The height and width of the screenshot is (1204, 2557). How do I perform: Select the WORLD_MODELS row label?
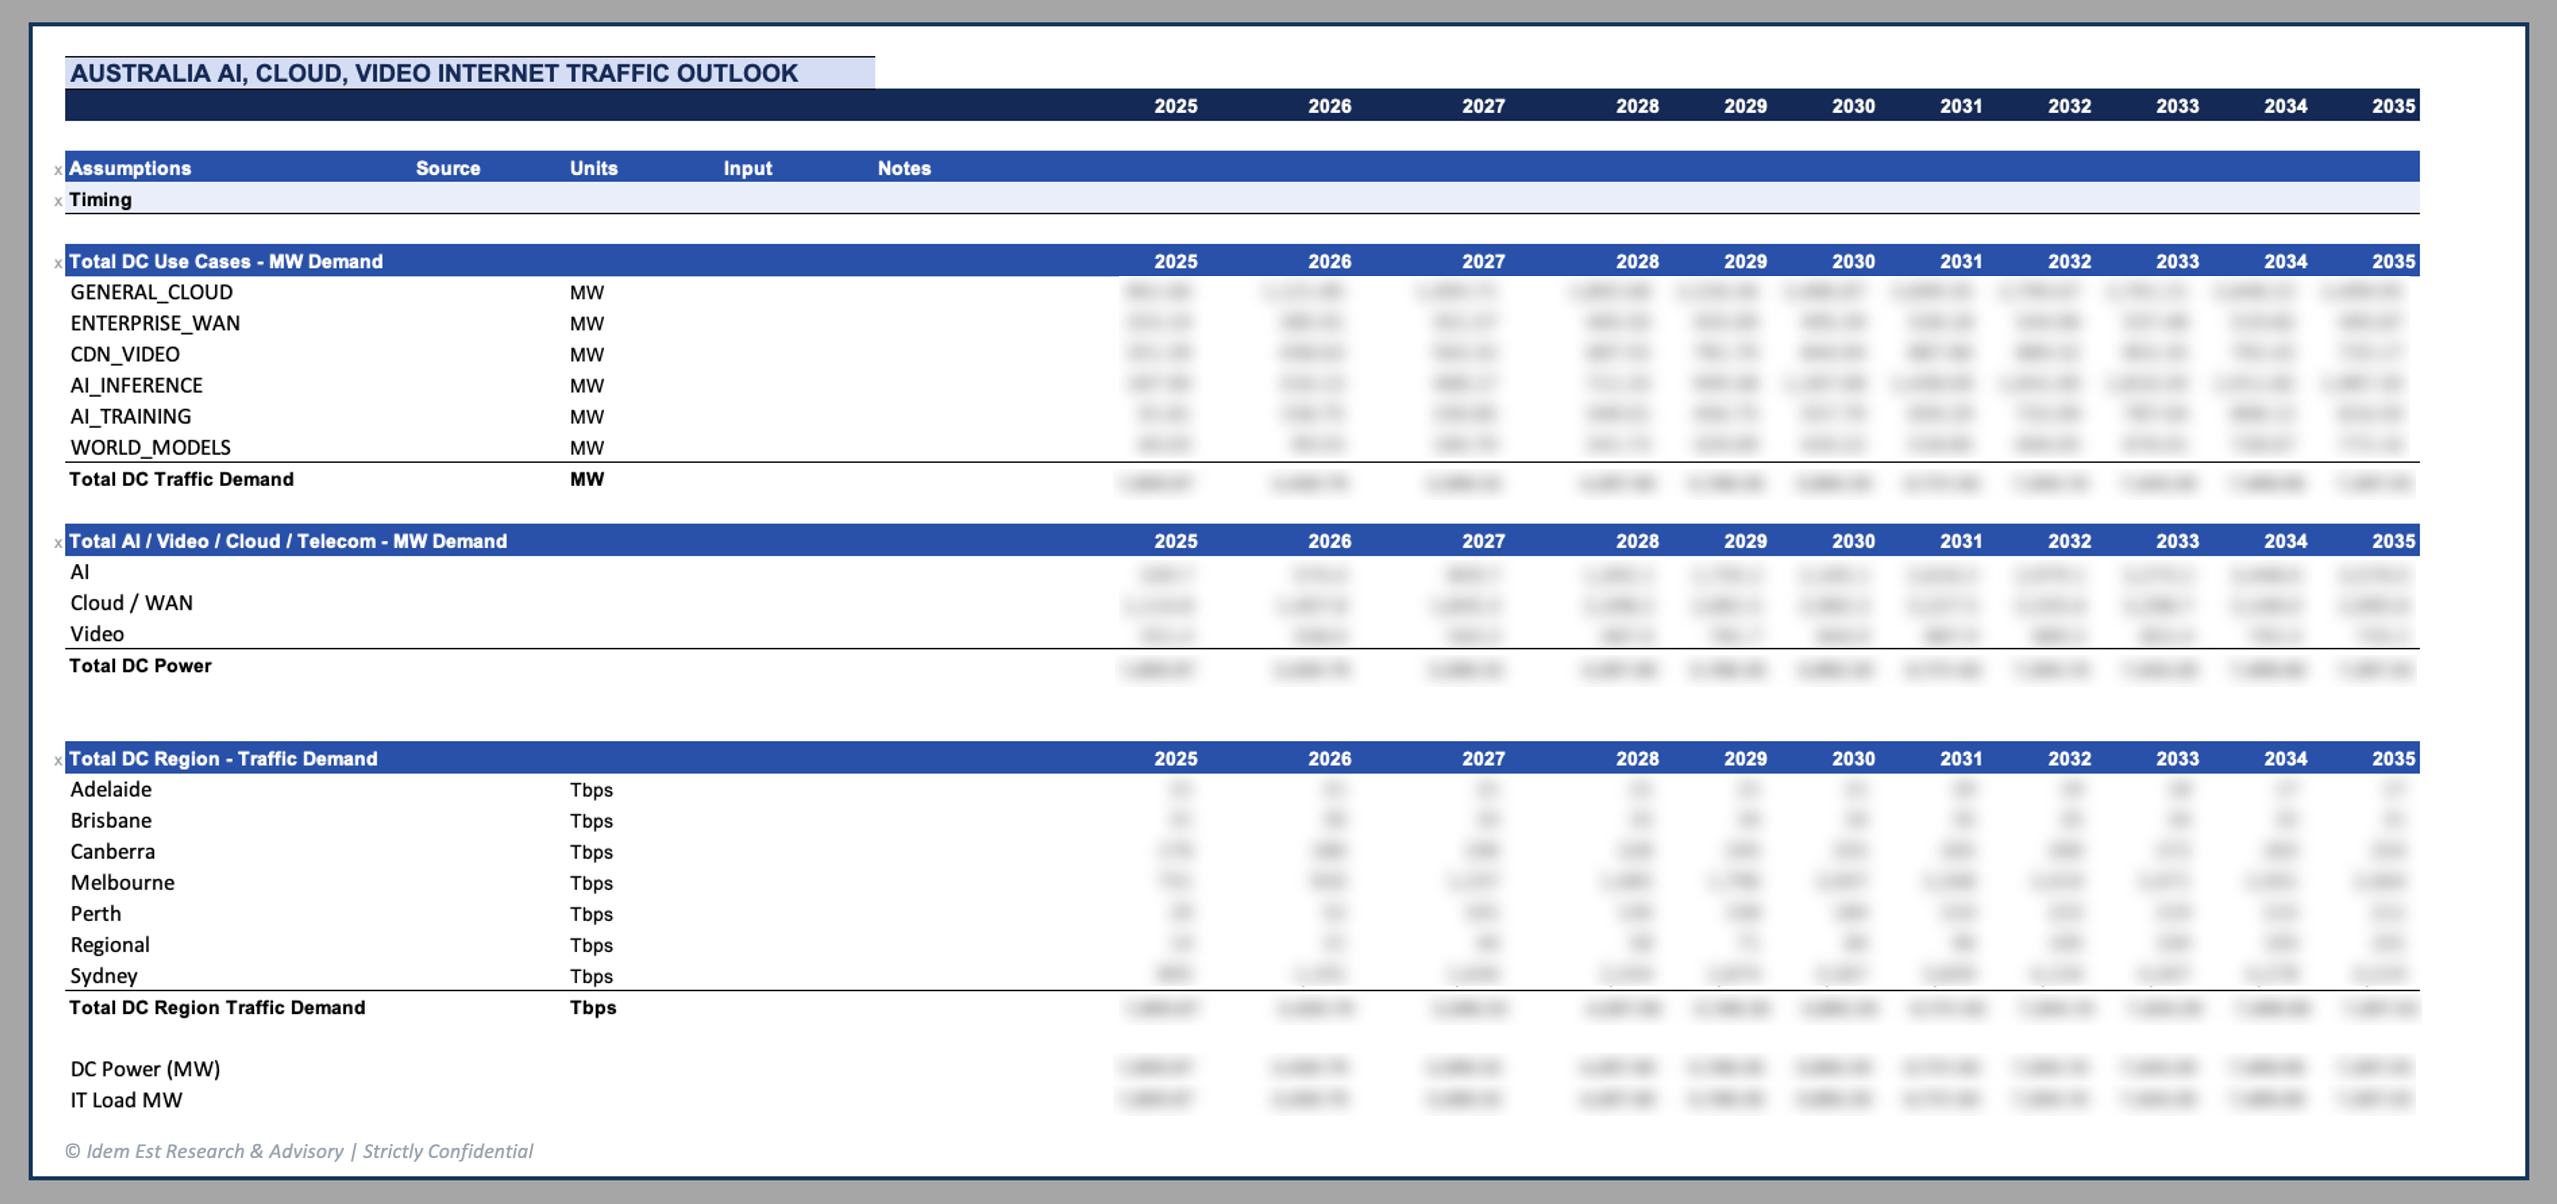pyautogui.click(x=150, y=447)
